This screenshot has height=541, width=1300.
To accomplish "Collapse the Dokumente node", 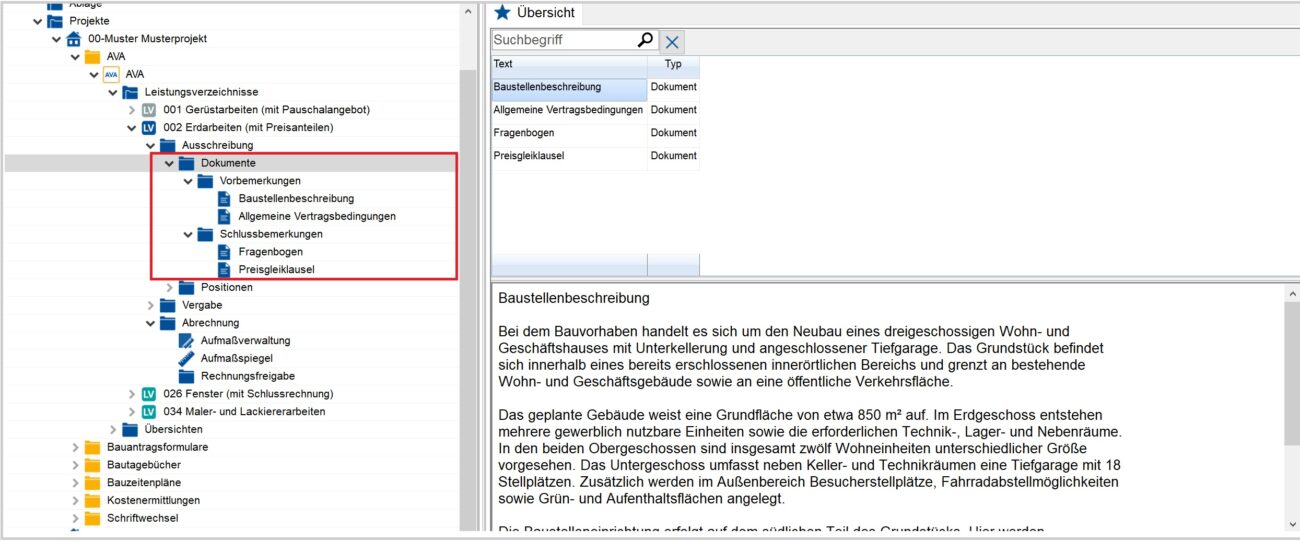I will click(169, 163).
